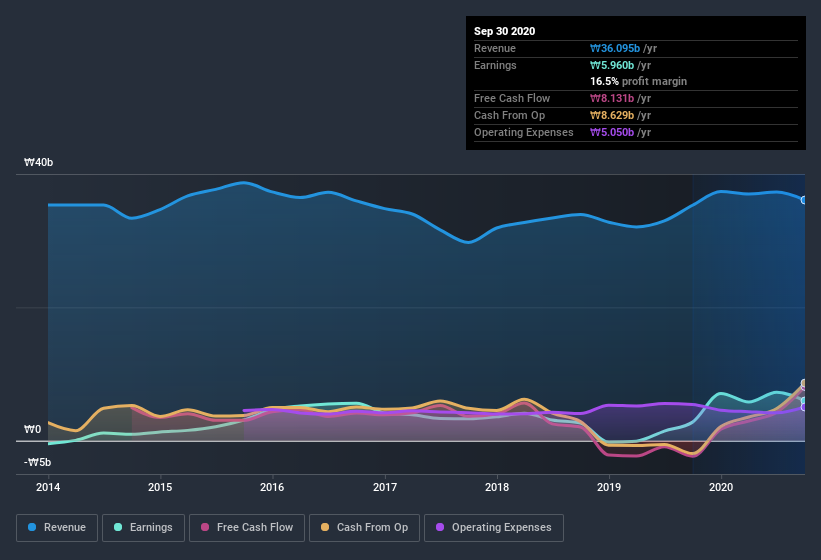Click the ₩8.131b free cash flow value
821x560 pixels.
point(612,98)
